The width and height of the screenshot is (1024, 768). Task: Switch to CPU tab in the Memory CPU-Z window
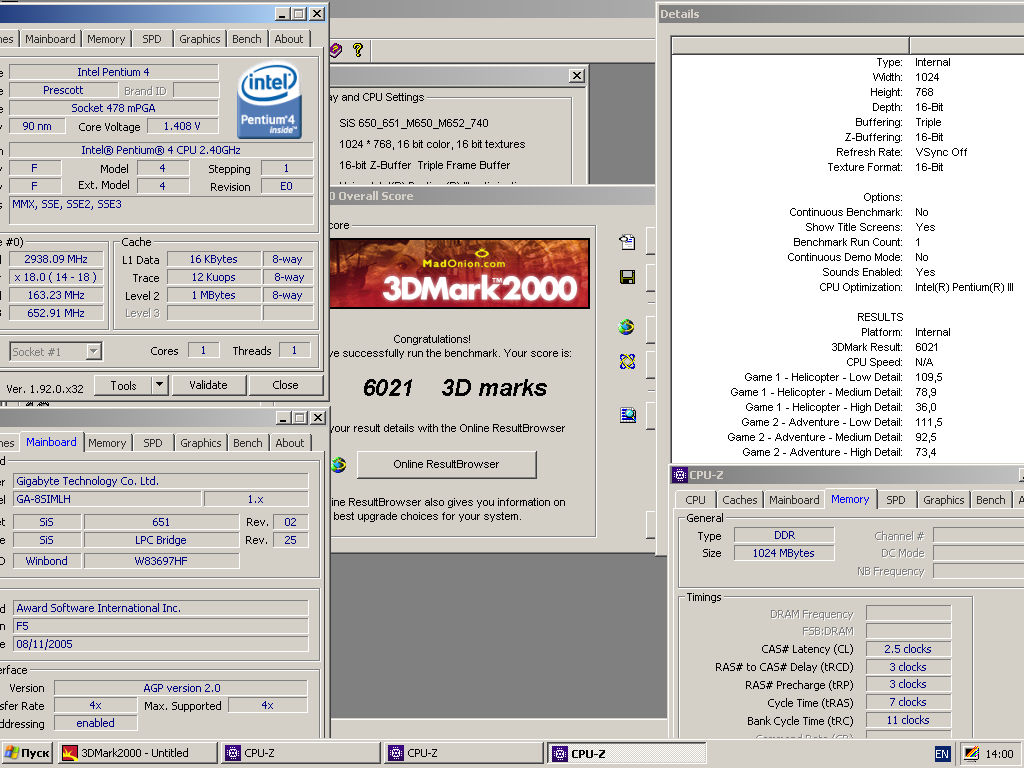tap(696, 500)
